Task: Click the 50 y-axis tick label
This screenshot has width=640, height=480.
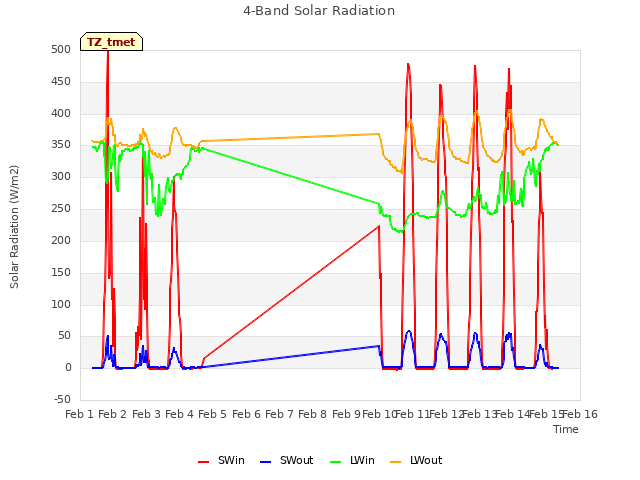Action: pos(65,336)
